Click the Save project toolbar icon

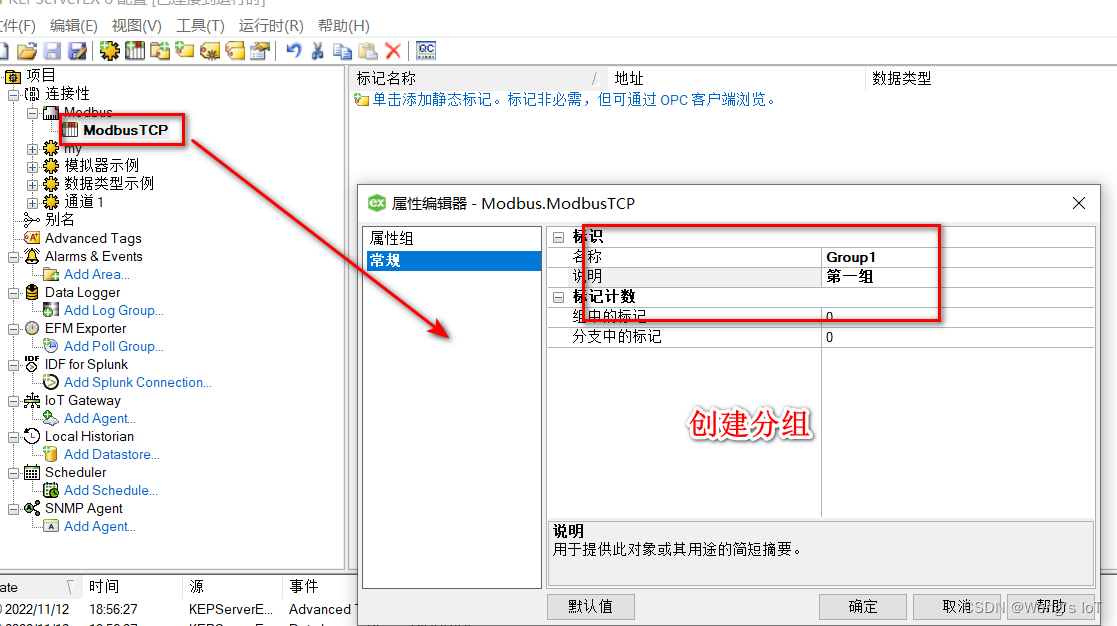pyautogui.click(x=53, y=51)
